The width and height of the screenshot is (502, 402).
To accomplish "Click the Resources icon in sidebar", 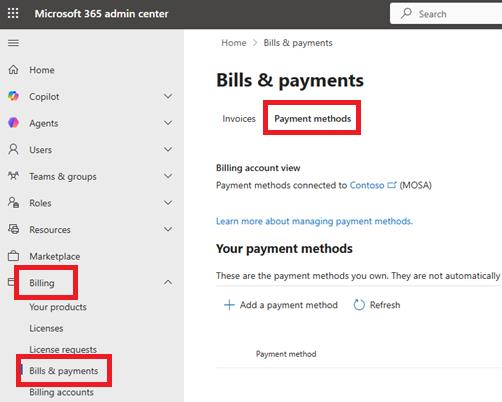I will [x=13, y=229].
